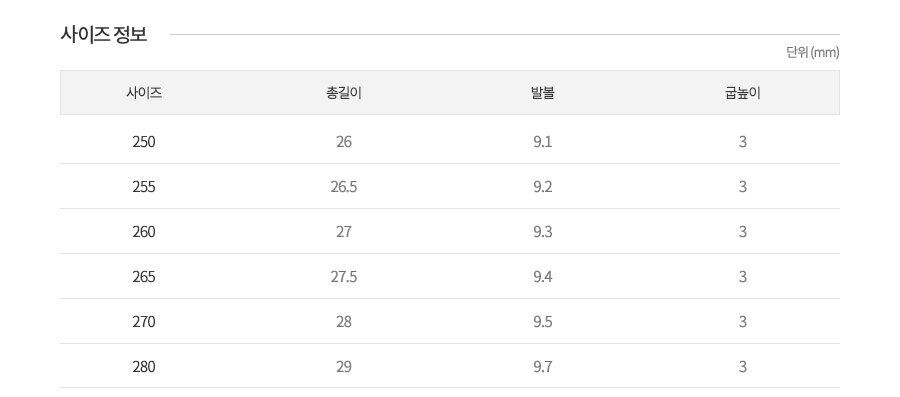This screenshot has width=900, height=397.
Task: Click size 250 in the table
Action: click(144, 142)
